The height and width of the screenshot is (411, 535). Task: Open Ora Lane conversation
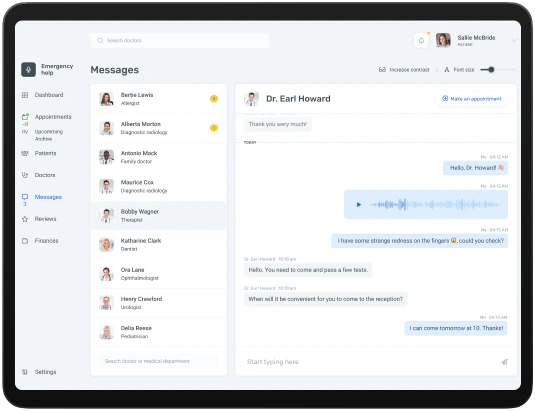click(x=159, y=274)
